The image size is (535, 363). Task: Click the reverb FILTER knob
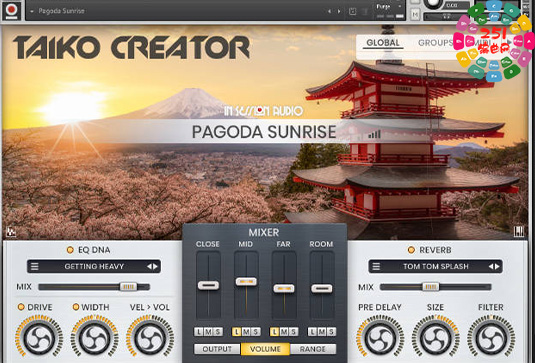coord(491,339)
